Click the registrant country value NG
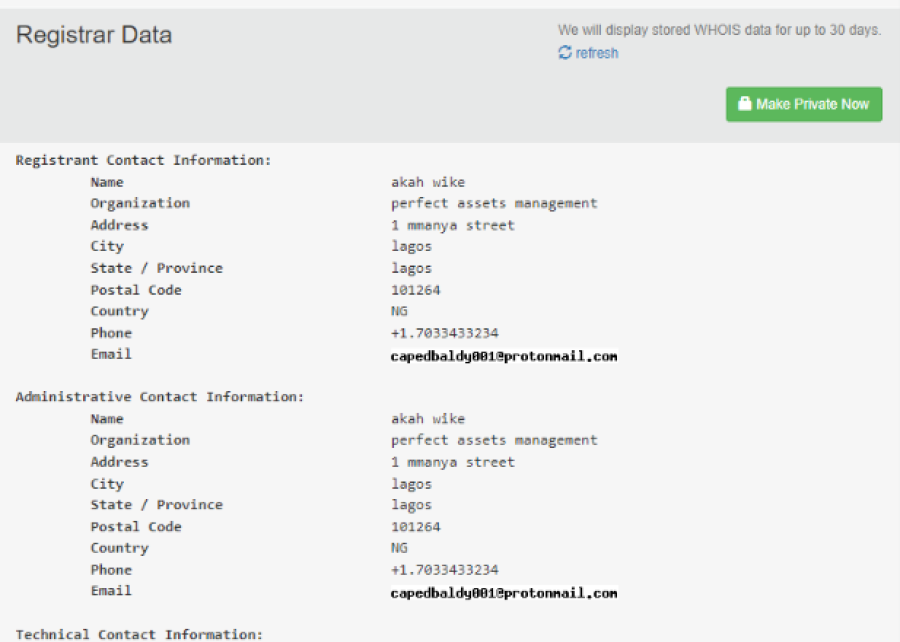Viewport: 900px width, 642px height. coord(399,311)
